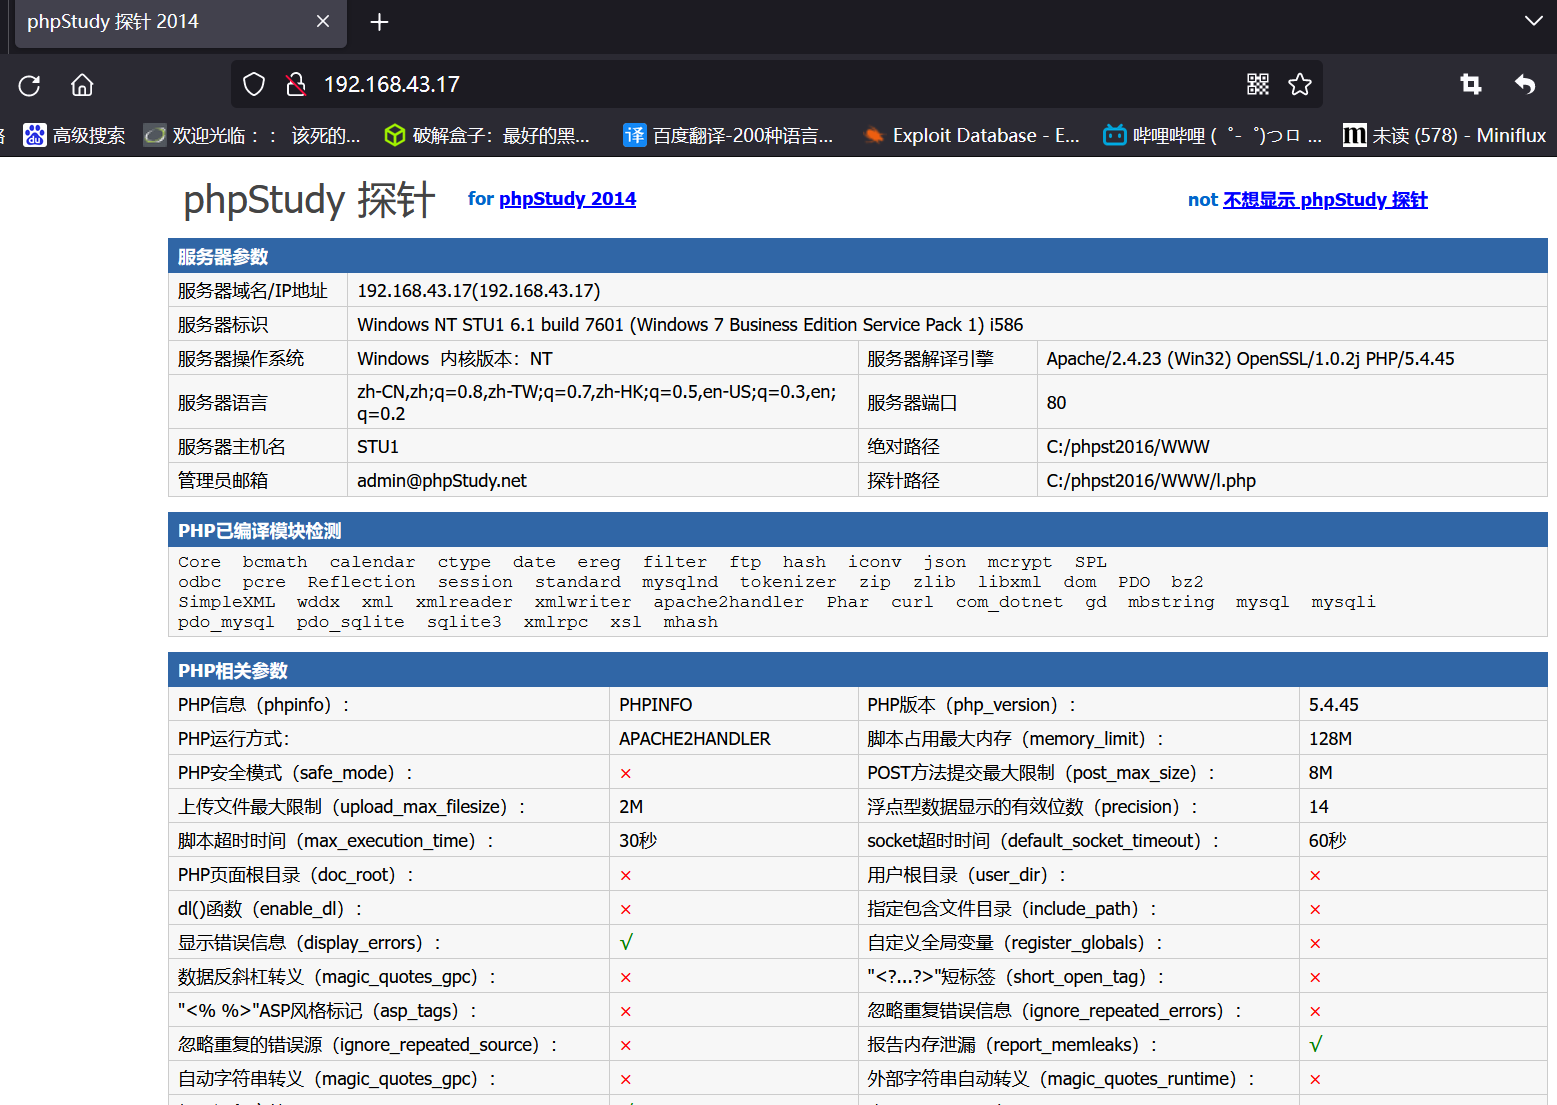Reload the page with the refresh icon

pos(29,85)
